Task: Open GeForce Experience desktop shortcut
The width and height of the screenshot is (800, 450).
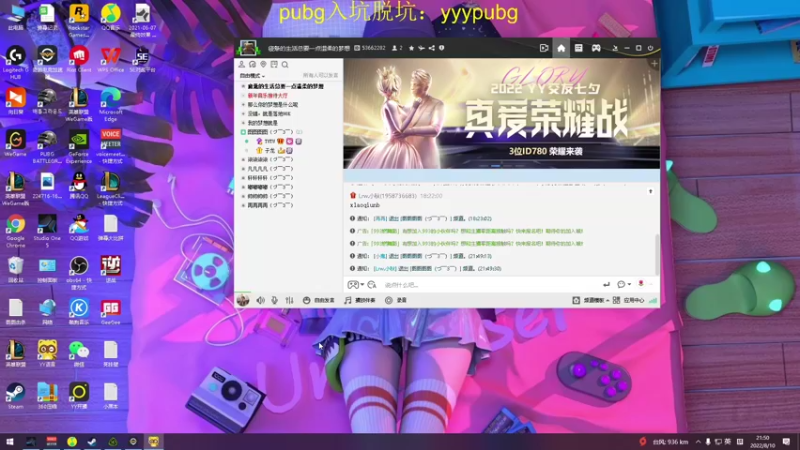Action: [x=79, y=147]
